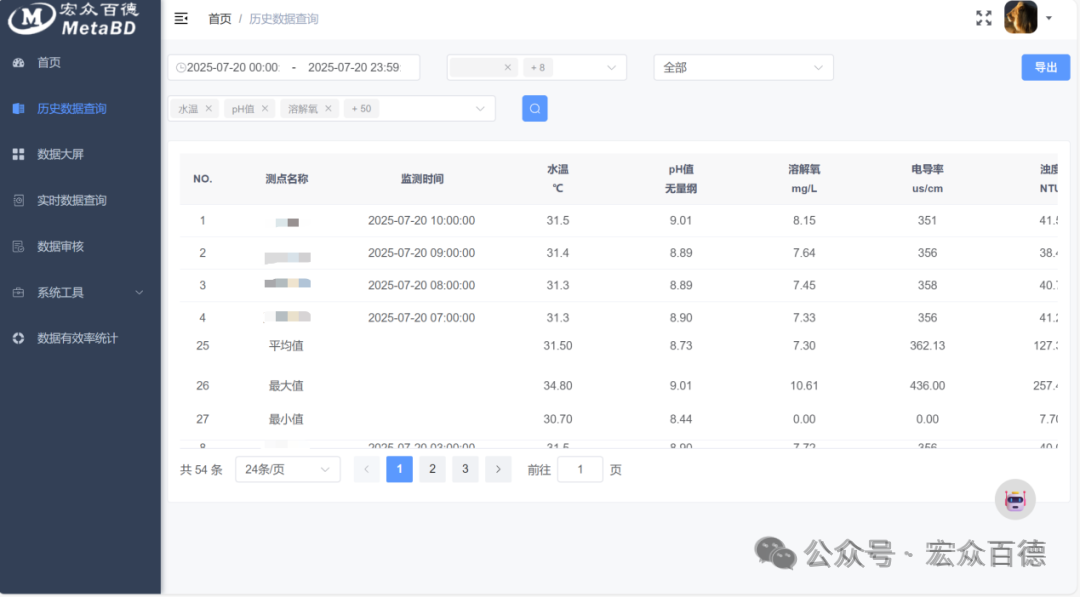This screenshot has height=597, width=1080.
Task: Enter fullscreen with the top-right expand icon
Action: click(984, 16)
